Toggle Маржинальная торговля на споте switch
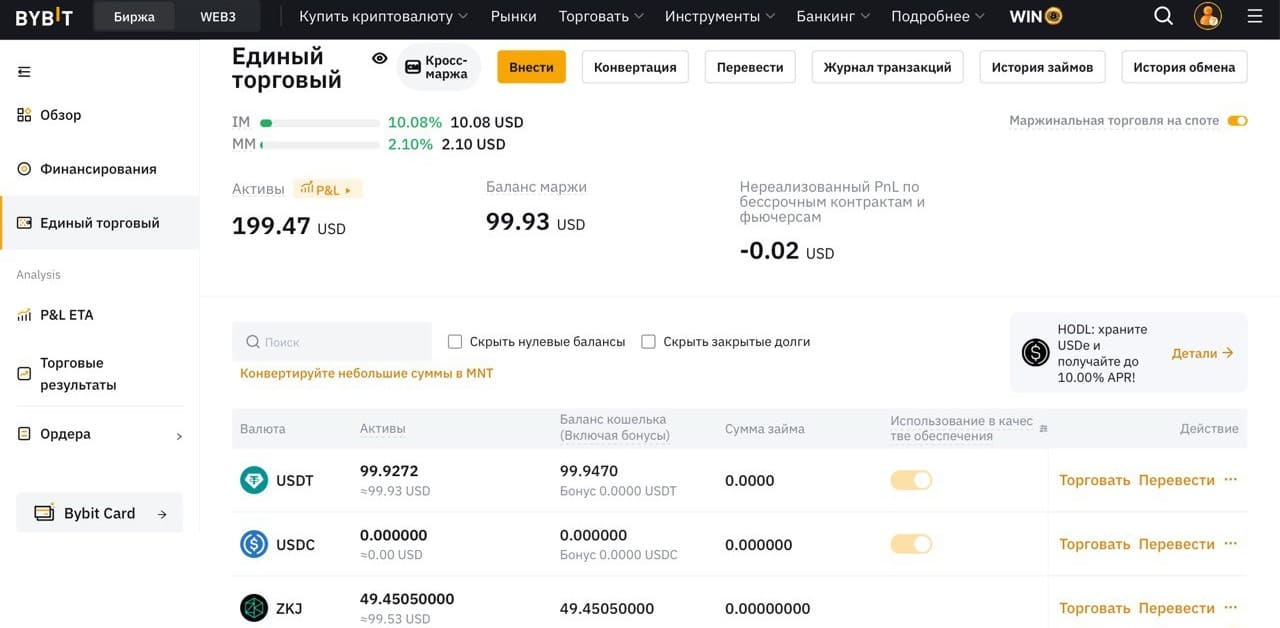Screen dimensions: 1280x628 point(1238,121)
